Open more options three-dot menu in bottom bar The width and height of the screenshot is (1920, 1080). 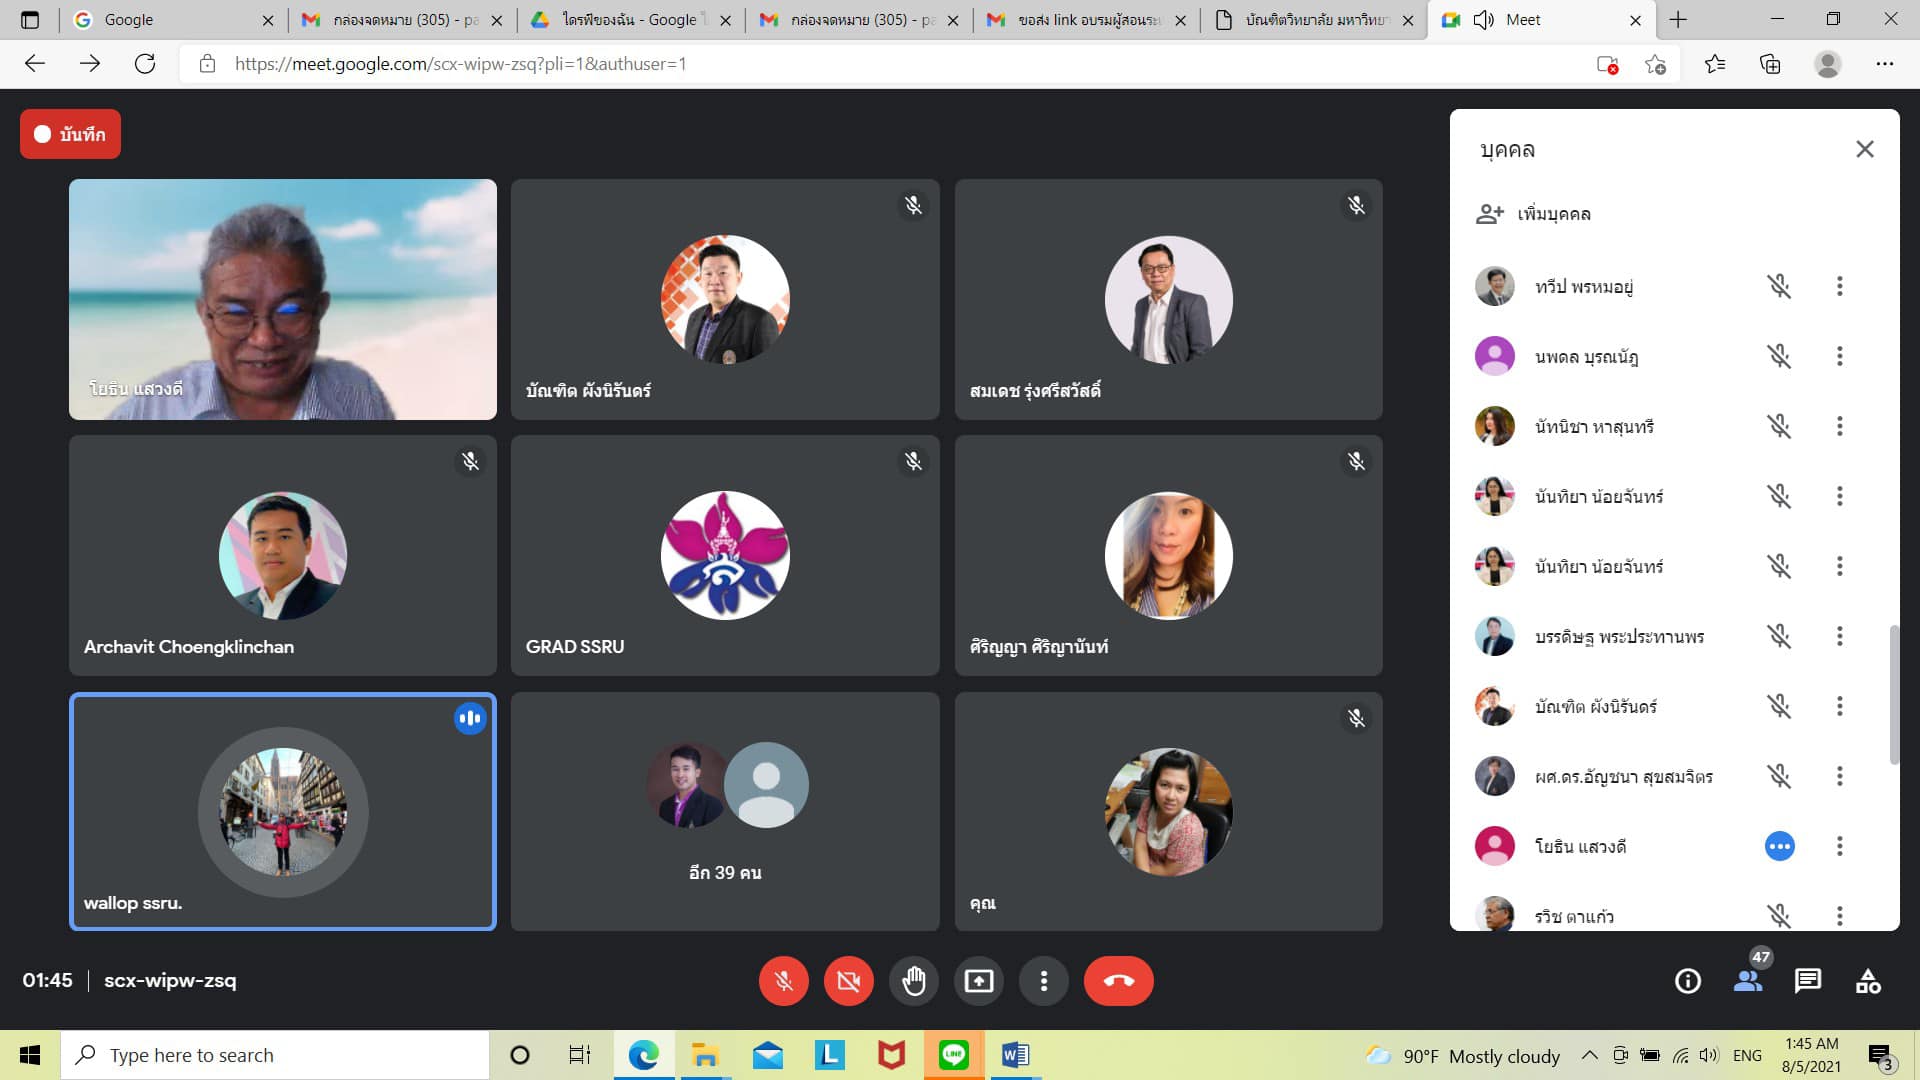point(1043,981)
